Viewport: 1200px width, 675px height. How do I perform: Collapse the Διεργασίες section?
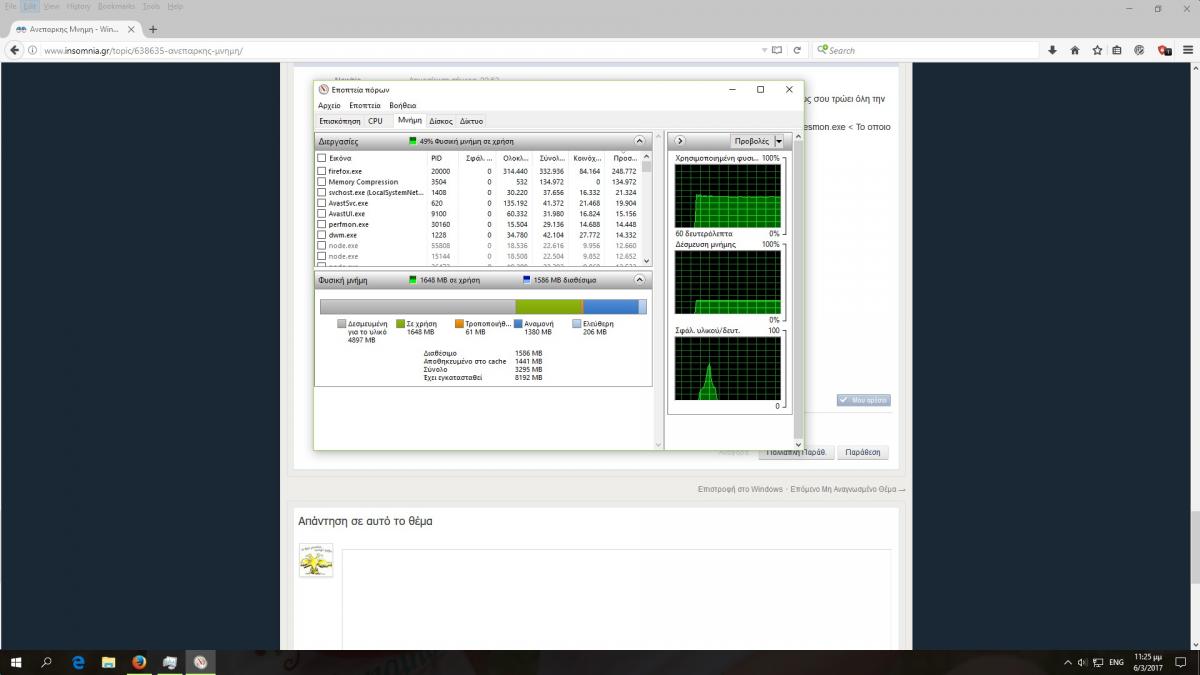[640, 141]
